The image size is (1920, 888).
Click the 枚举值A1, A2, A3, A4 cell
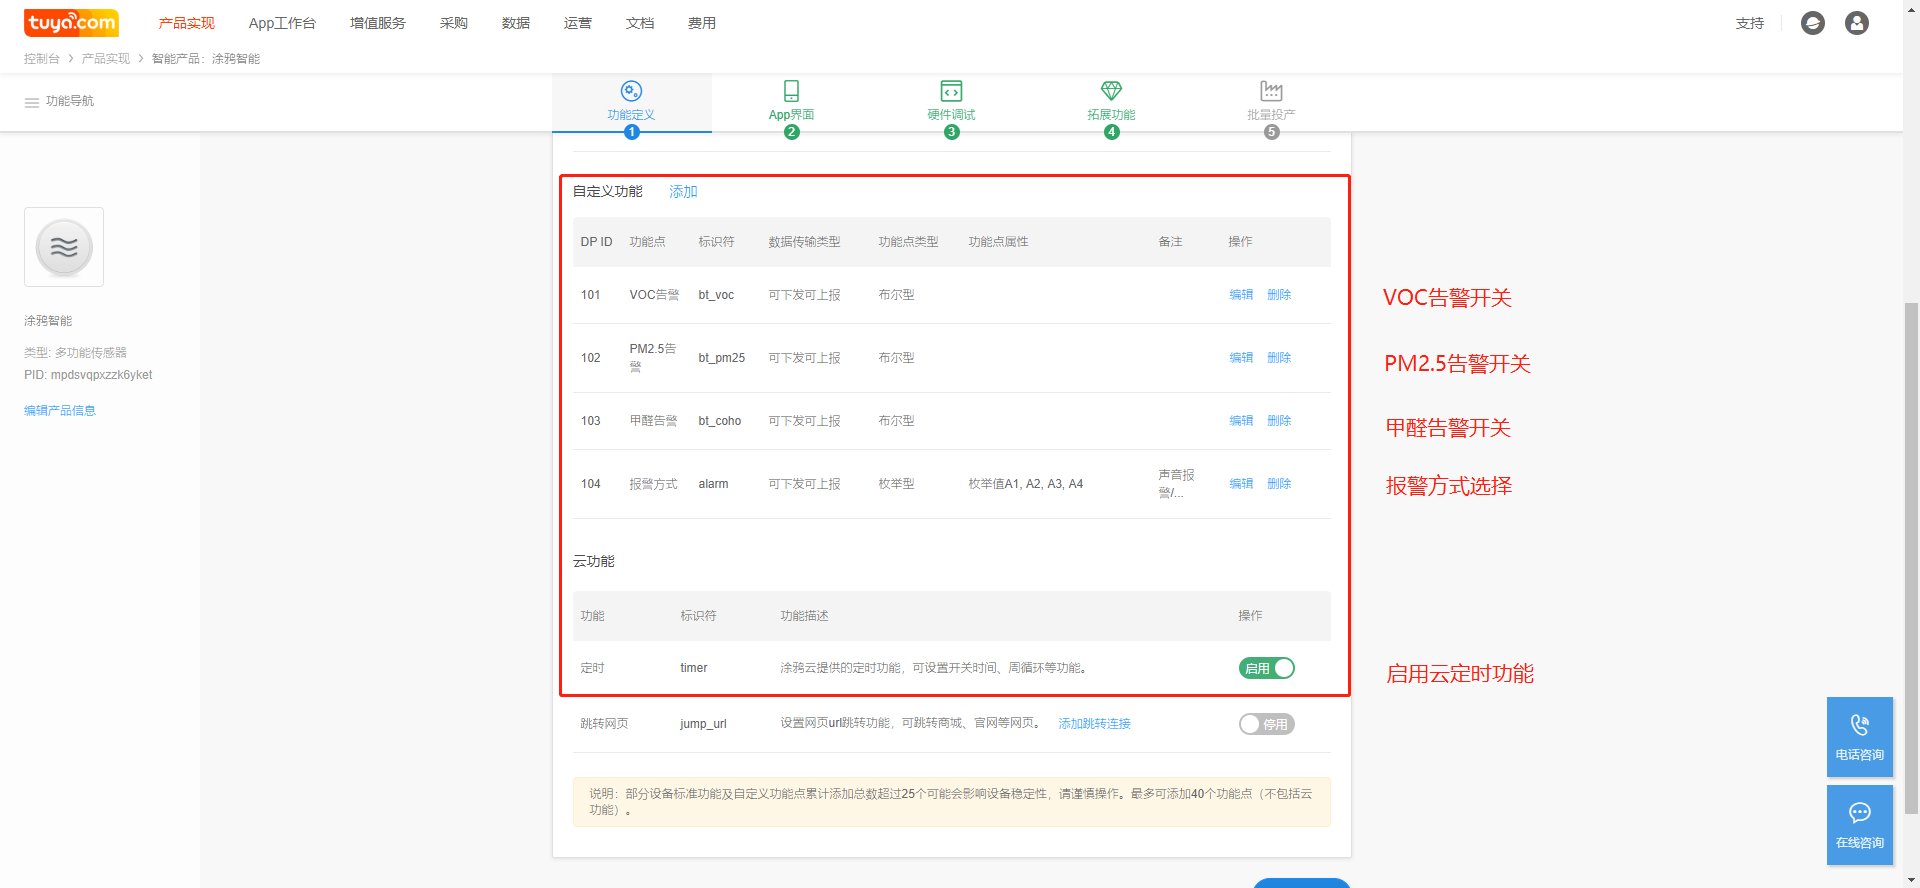tap(1025, 484)
